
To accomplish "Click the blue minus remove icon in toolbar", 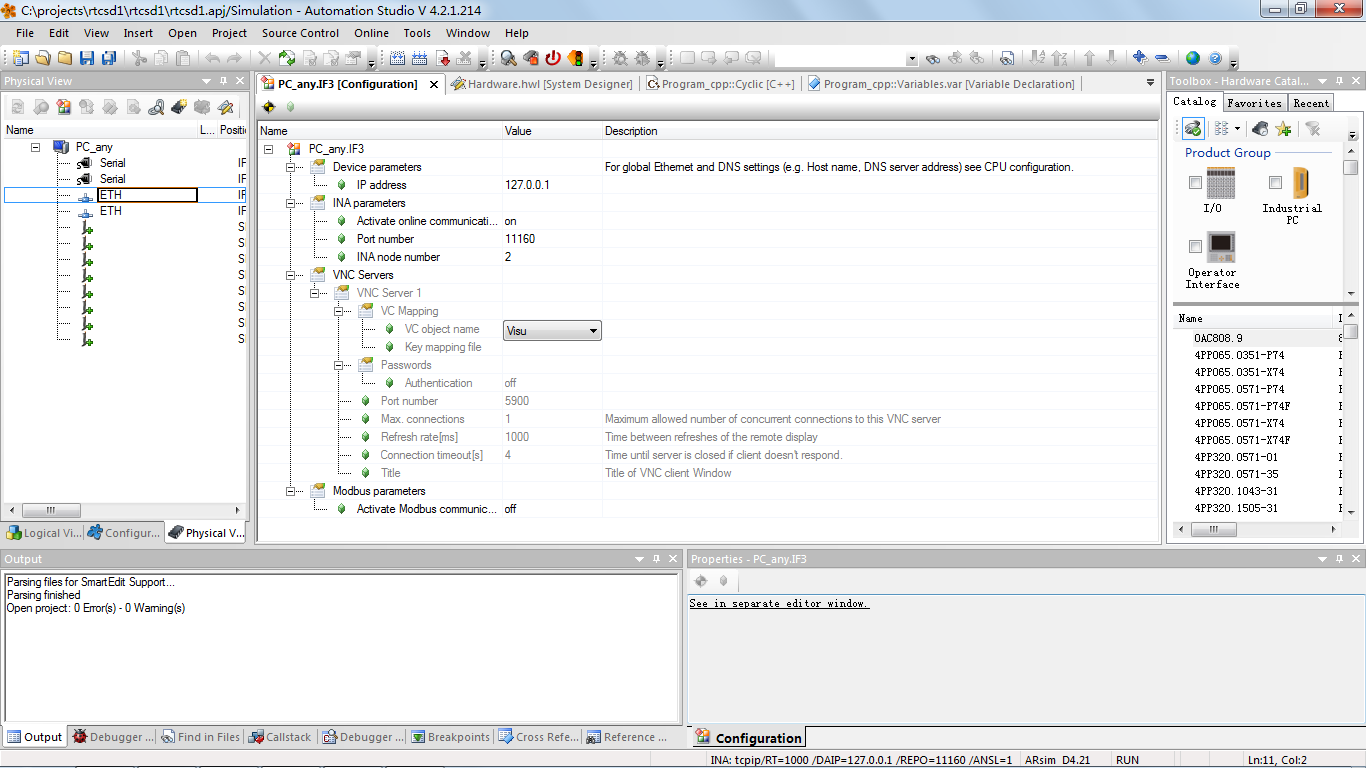I will point(1162,58).
